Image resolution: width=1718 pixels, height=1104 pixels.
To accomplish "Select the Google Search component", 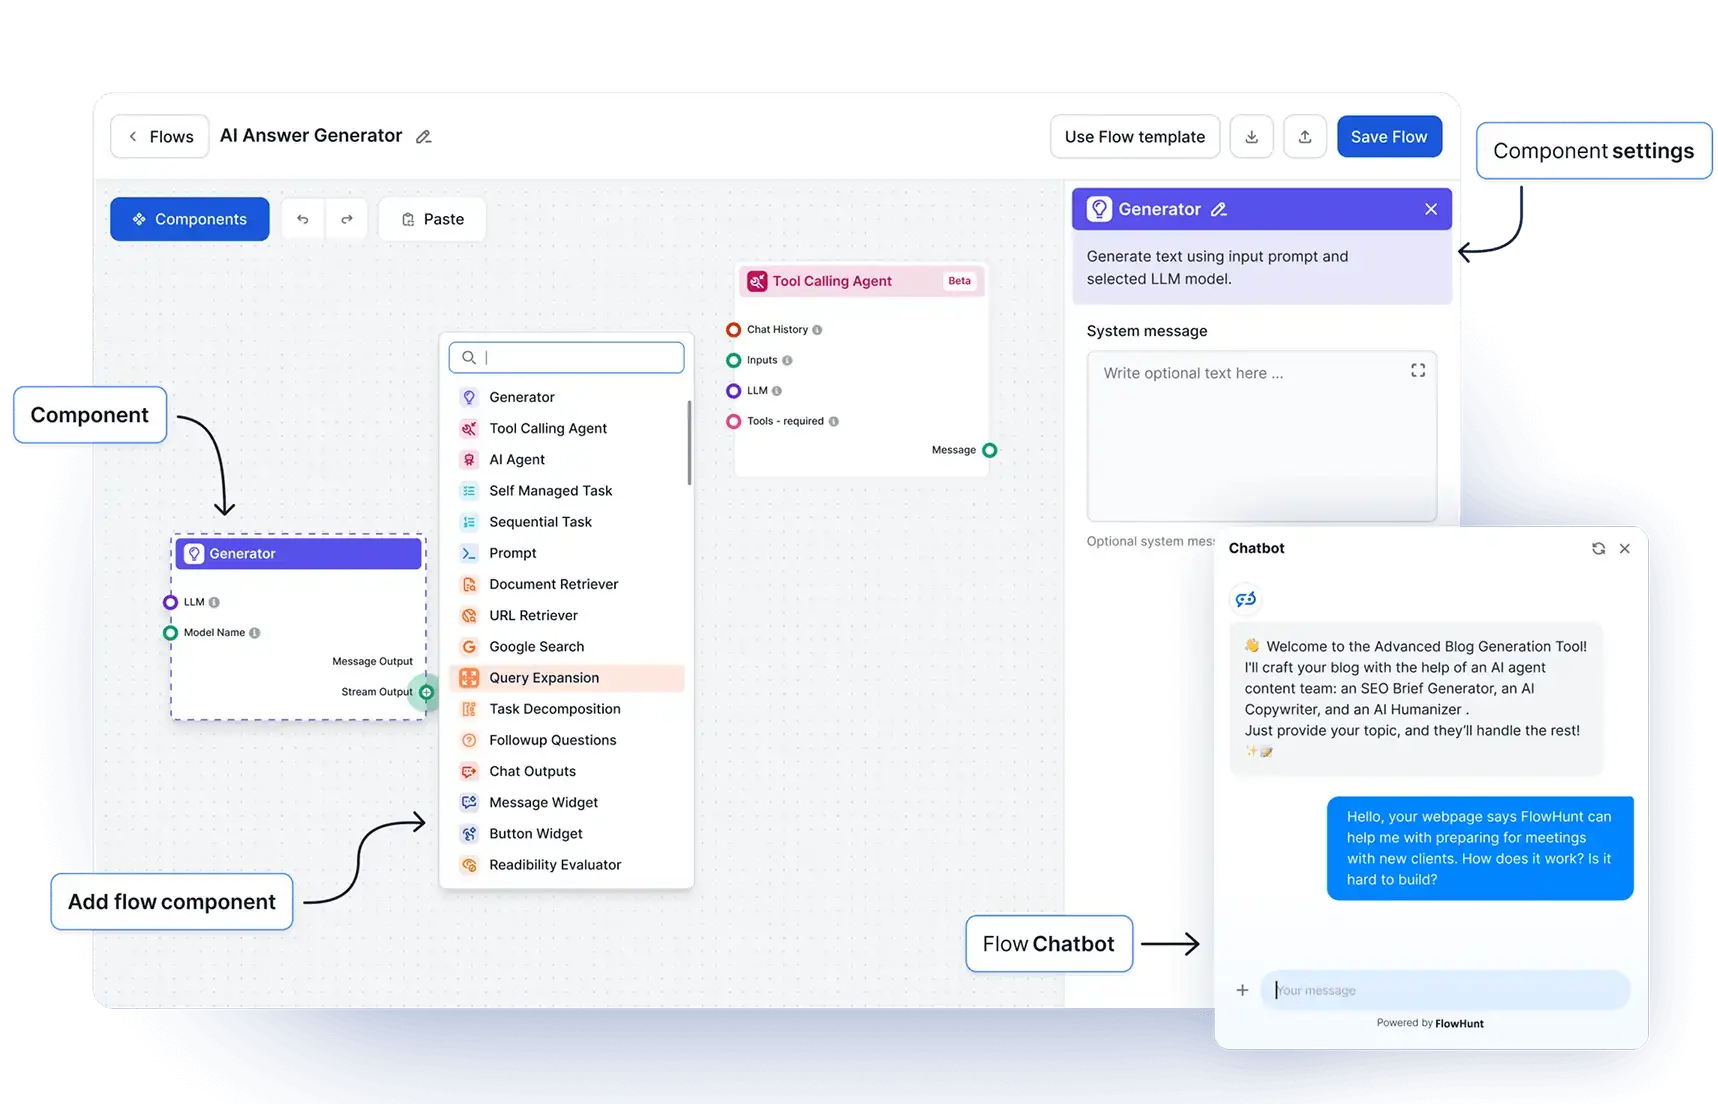I will click(x=536, y=646).
